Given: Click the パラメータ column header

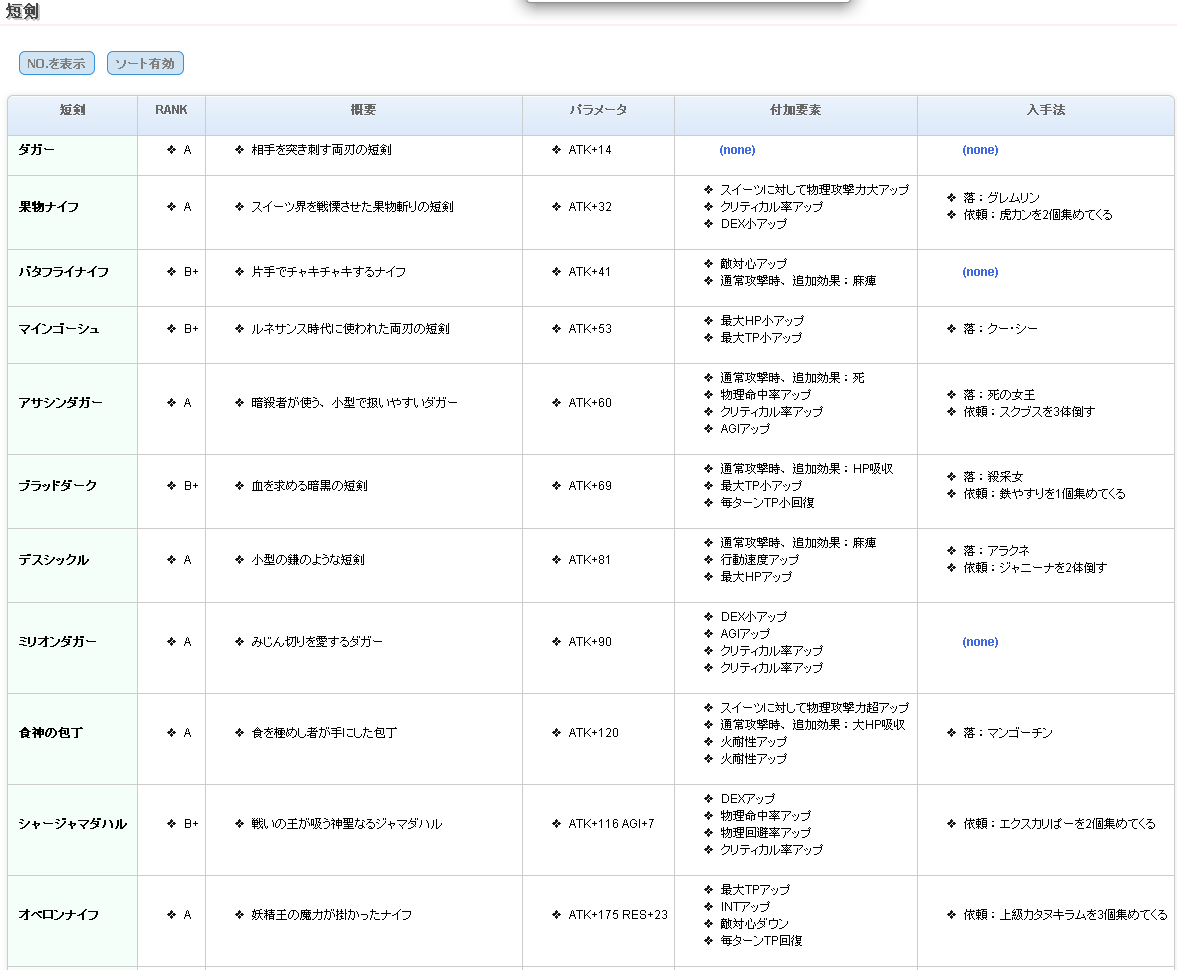Looking at the screenshot, I should pos(598,110).
